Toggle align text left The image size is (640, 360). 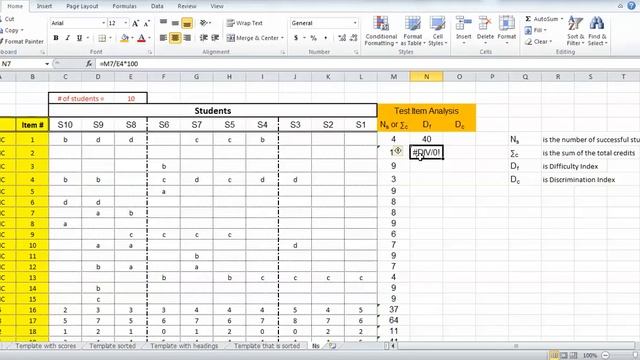click(x=163, y=38)
